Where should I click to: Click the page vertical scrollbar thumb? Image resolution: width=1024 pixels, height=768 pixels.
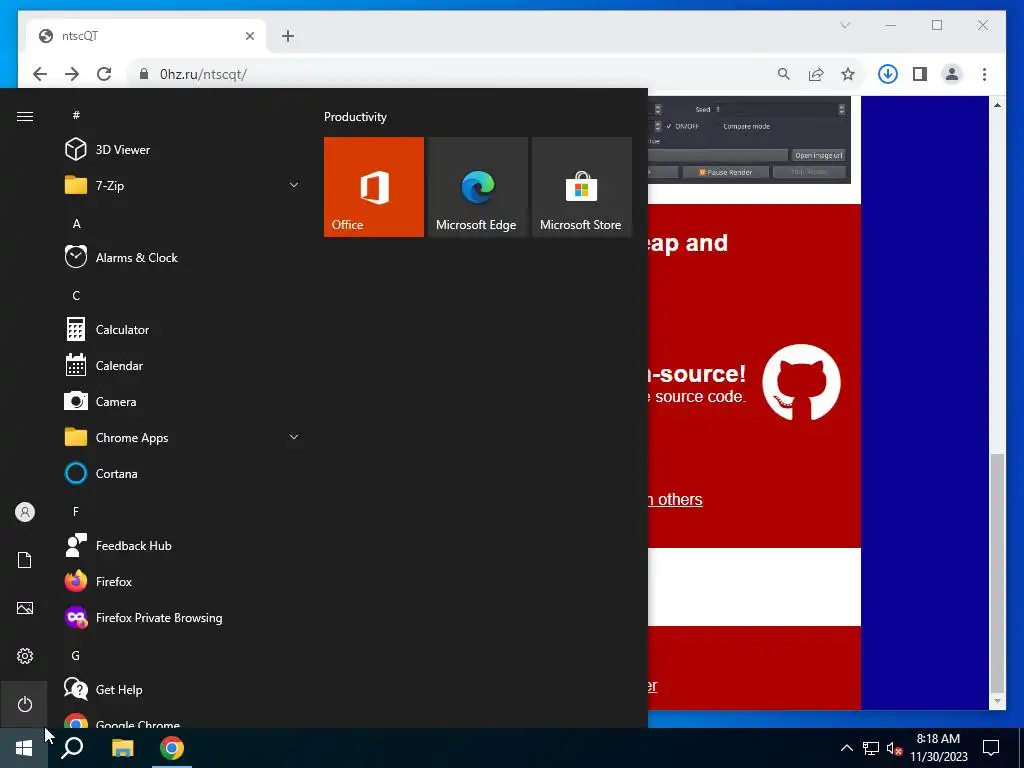pyautogui.click(x=997, y=572)
